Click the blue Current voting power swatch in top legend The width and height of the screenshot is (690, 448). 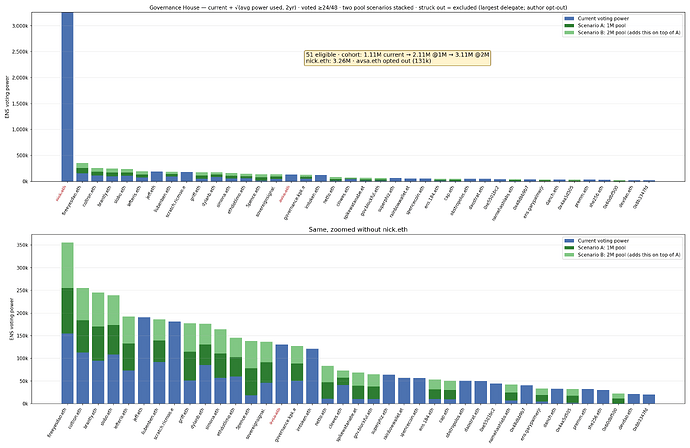pyautogui.click(x=569, y=18)
